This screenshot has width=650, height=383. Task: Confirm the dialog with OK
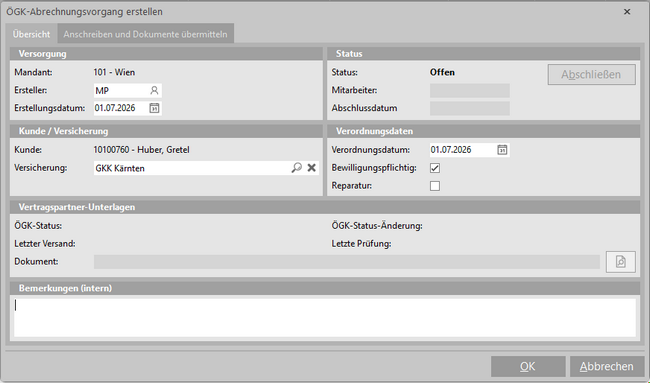click(x=528, y=366)
